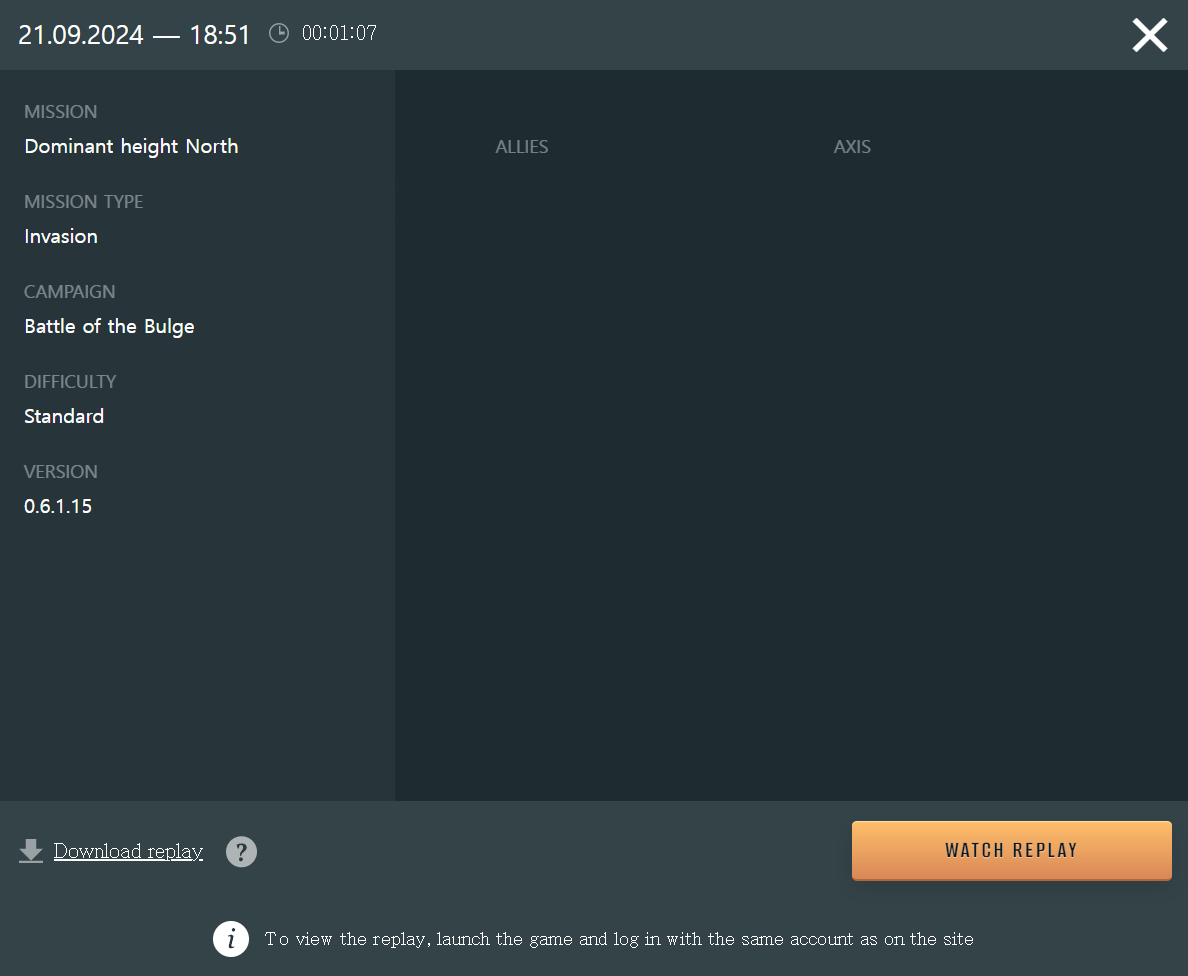Viewport: 1188px width, 976px height.
Task: Click the DIFFICULTY label
Action: pyautogui.click(x=70, y=382)
